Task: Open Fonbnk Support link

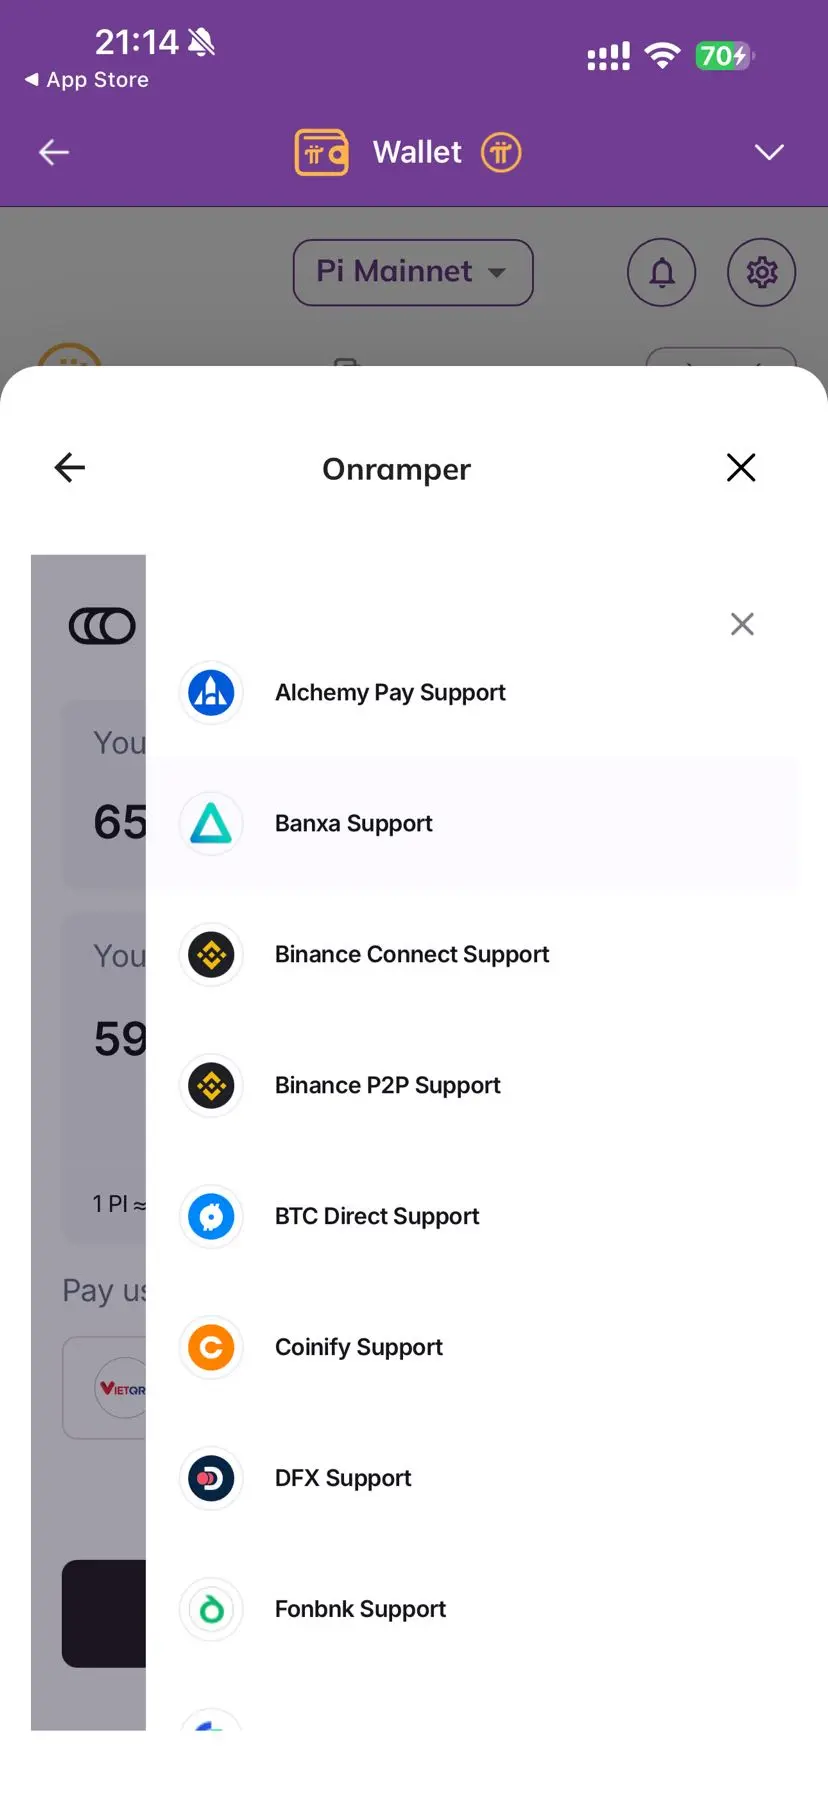Action: tap(478, 1609)
